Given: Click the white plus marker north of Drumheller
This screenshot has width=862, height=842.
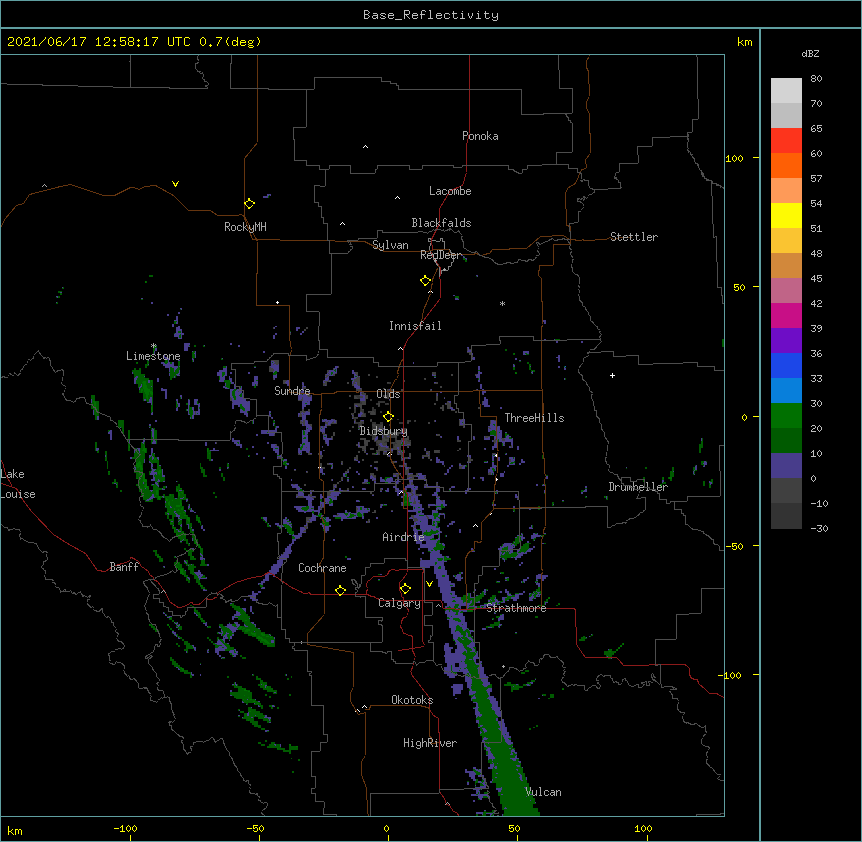Looking at the screenshot, I should [612, 375].
